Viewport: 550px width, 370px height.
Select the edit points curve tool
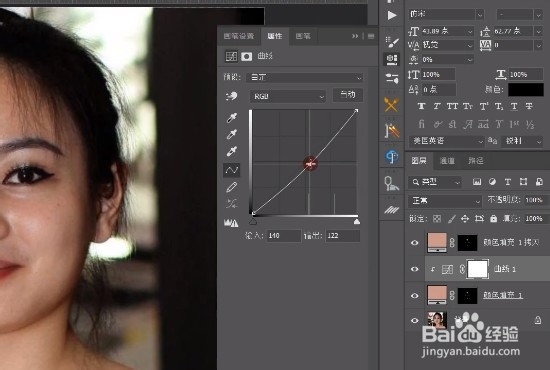point(232,170)
